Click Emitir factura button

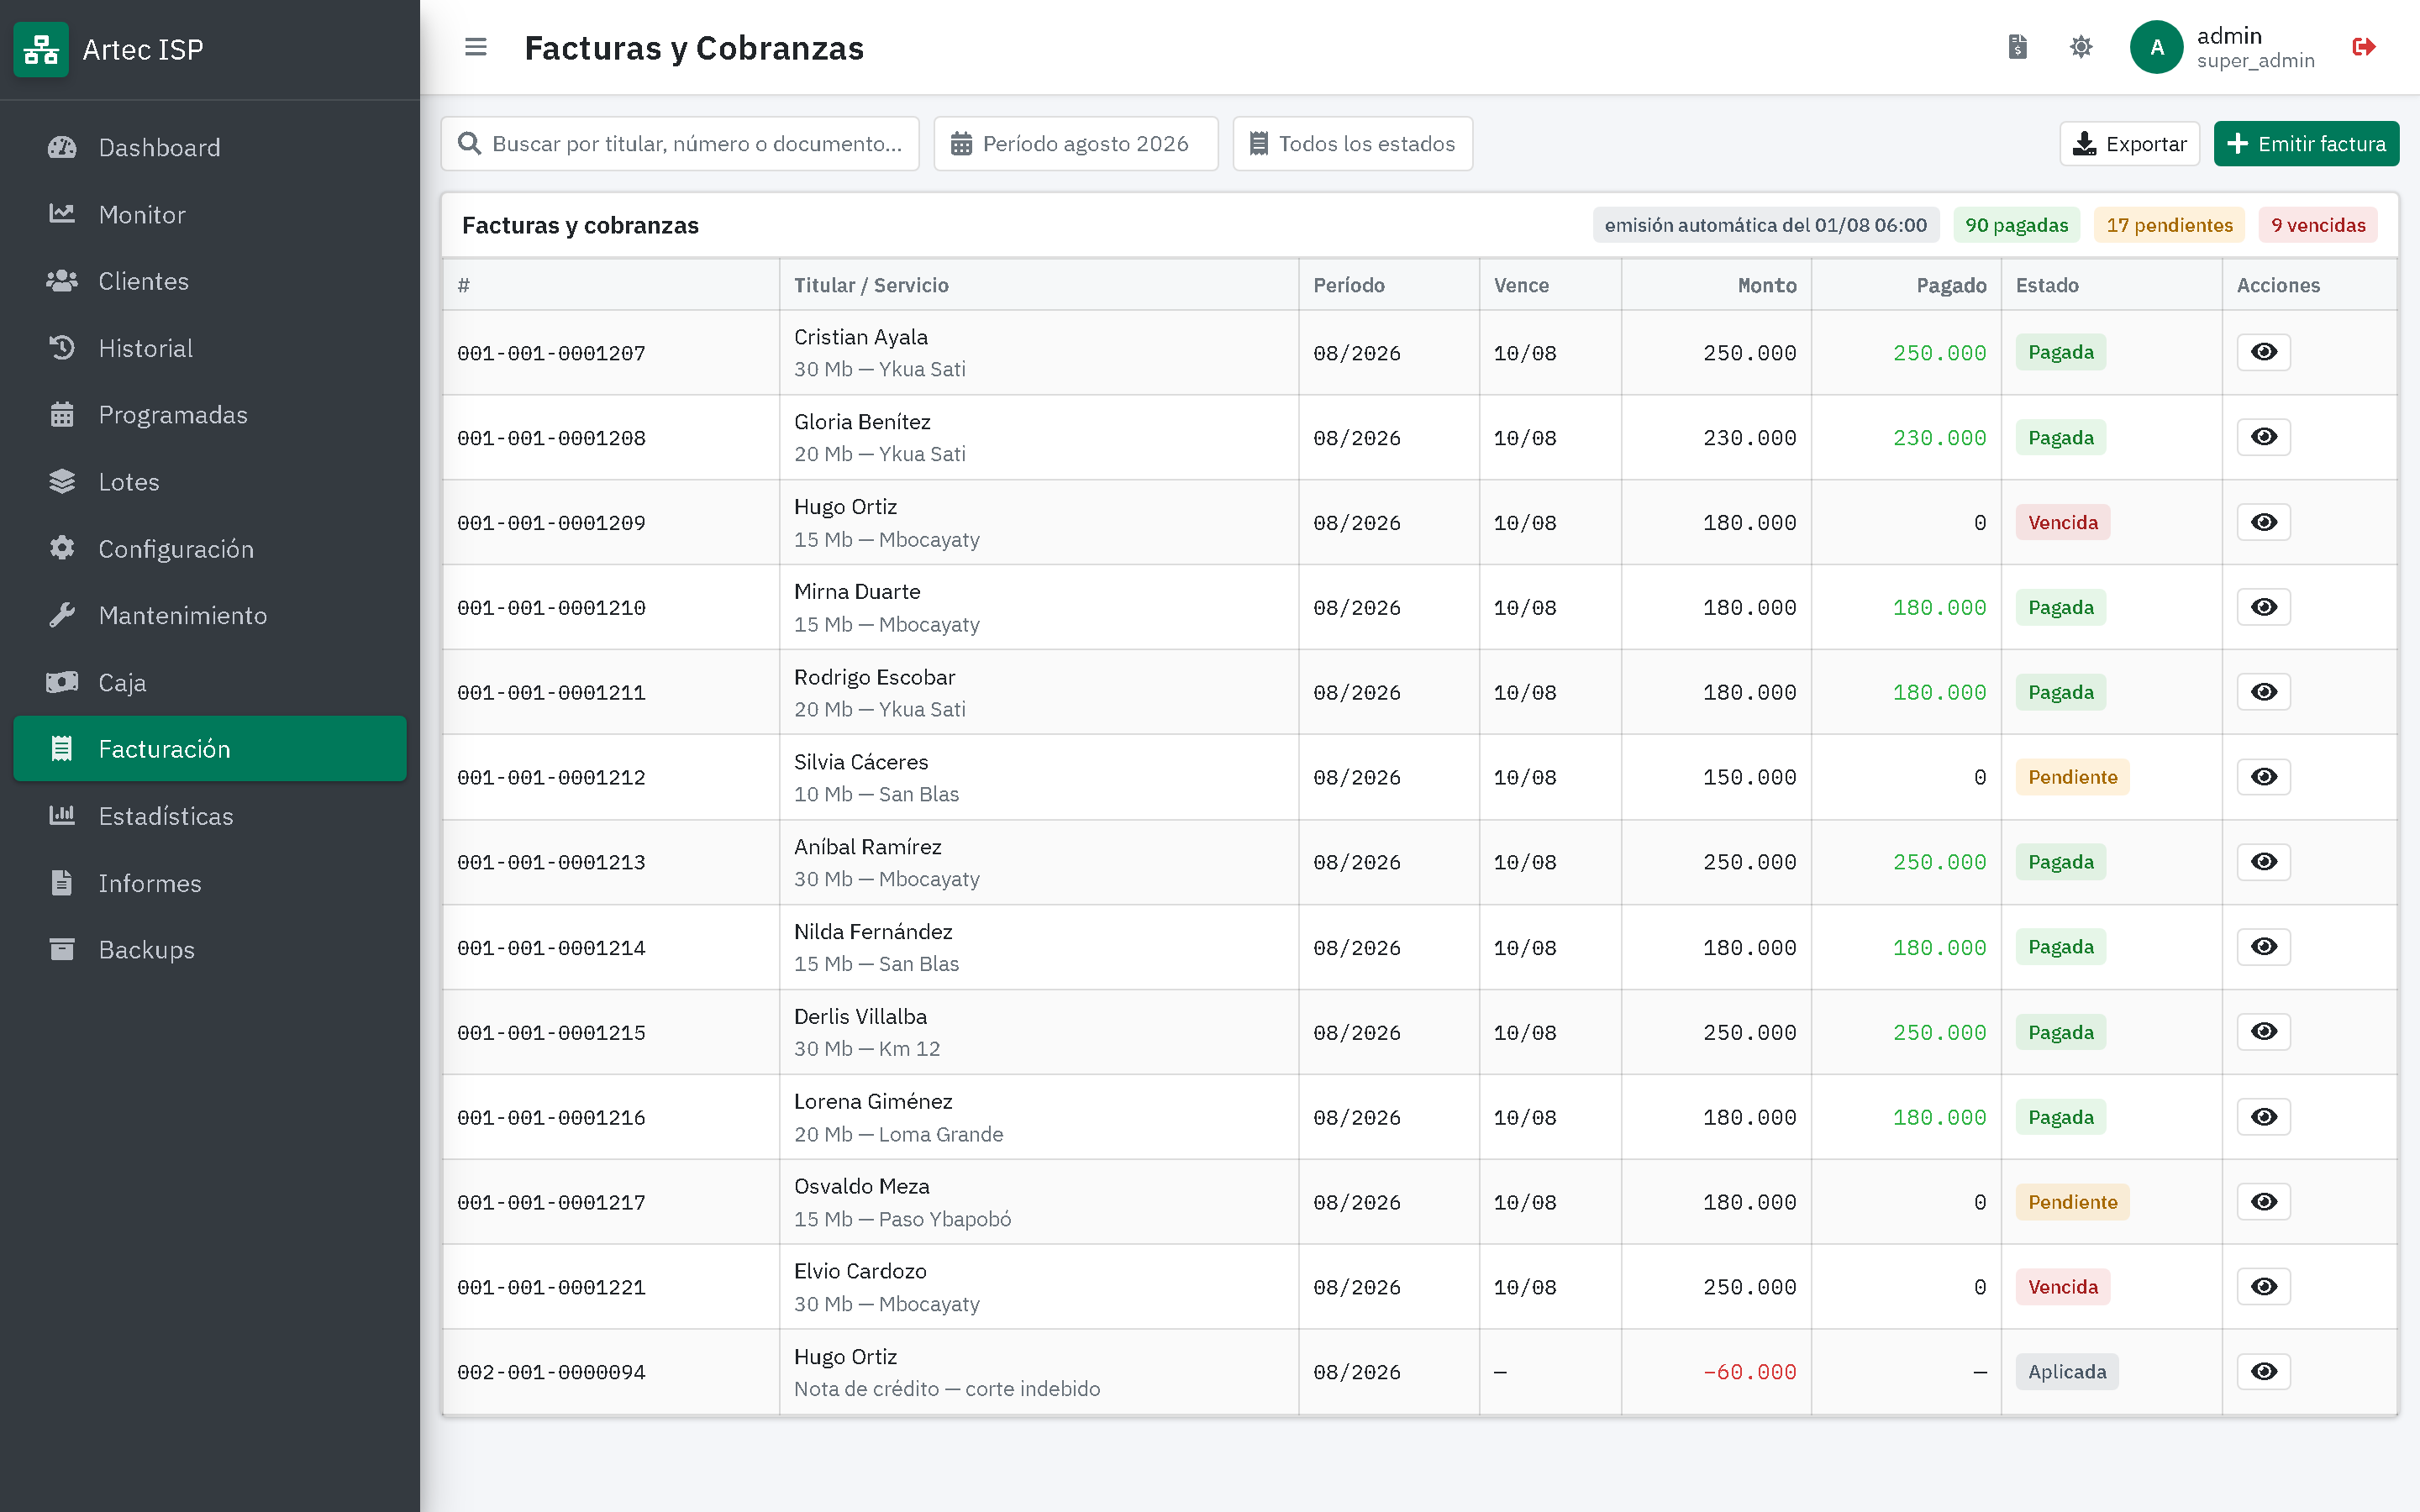[2306, 144]
